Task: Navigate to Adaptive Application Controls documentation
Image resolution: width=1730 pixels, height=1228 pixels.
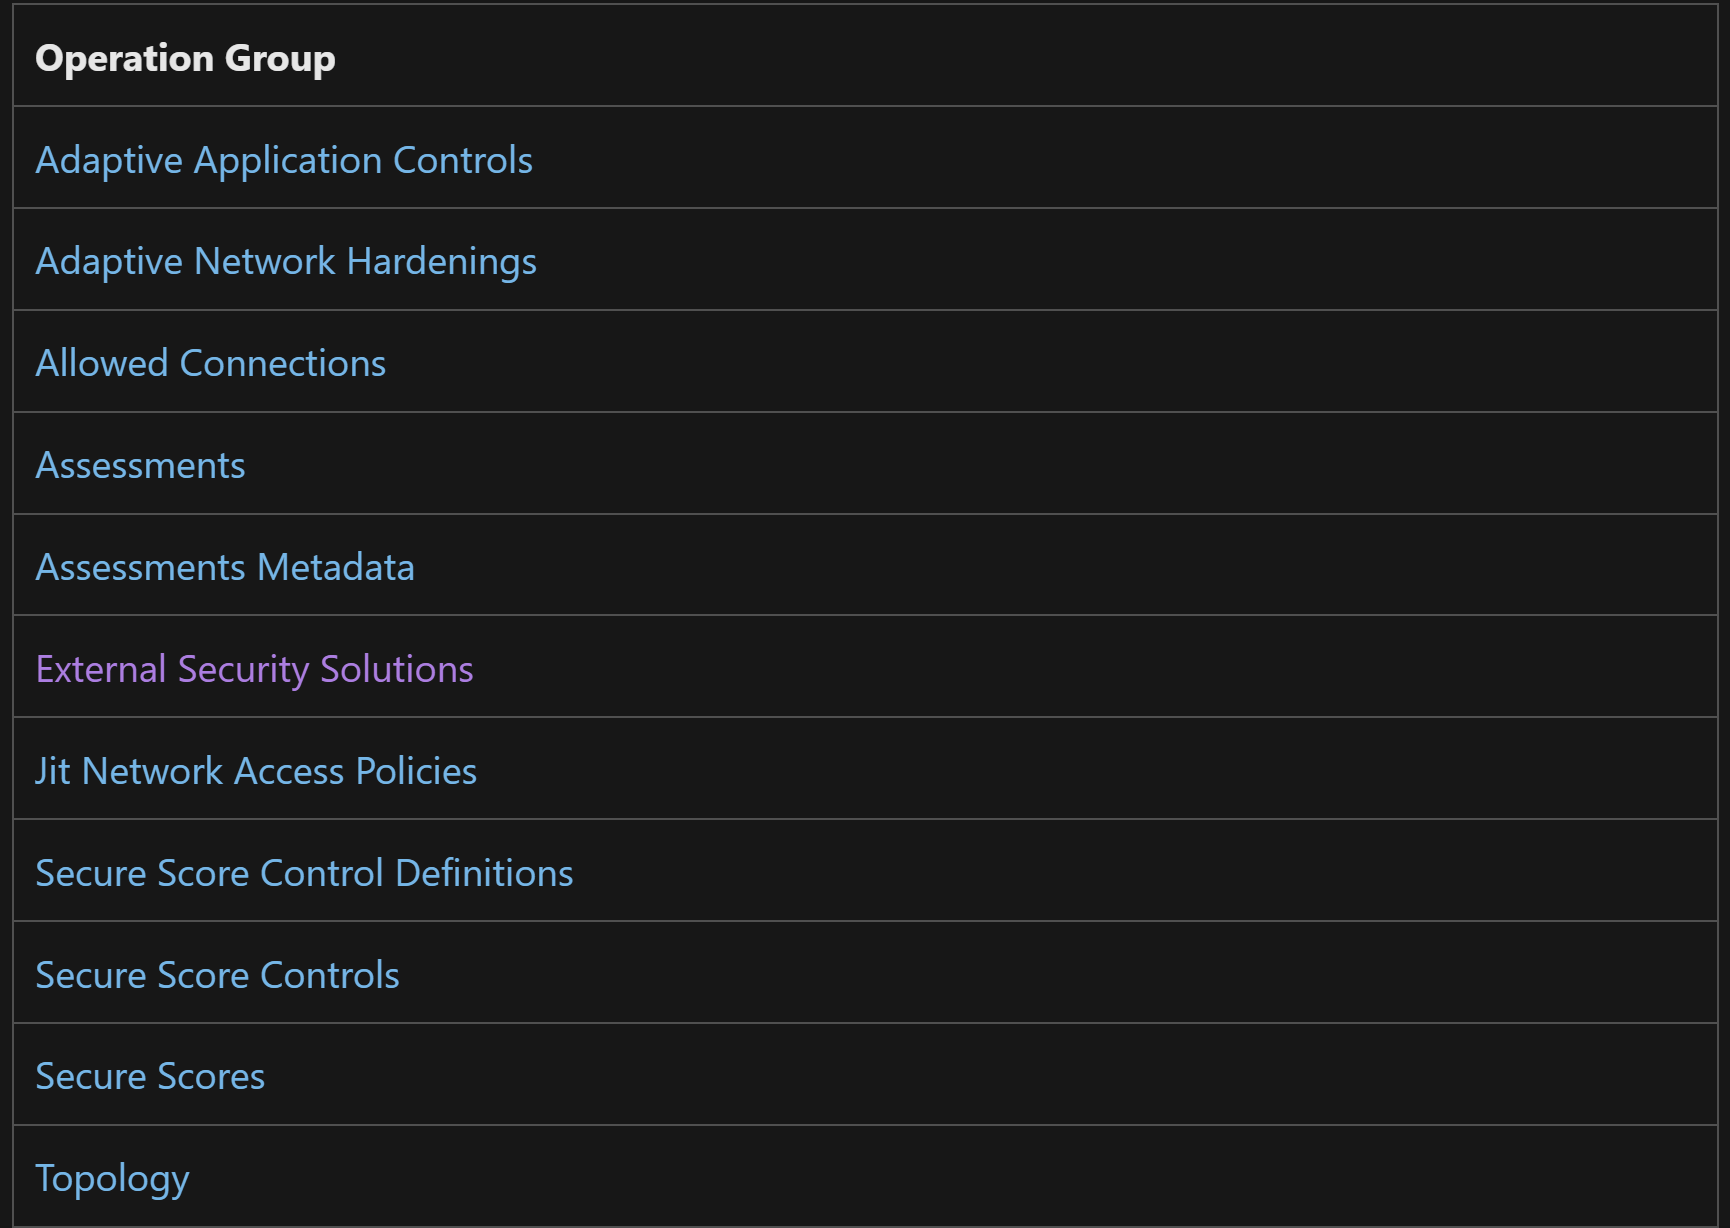Action: 284,159
